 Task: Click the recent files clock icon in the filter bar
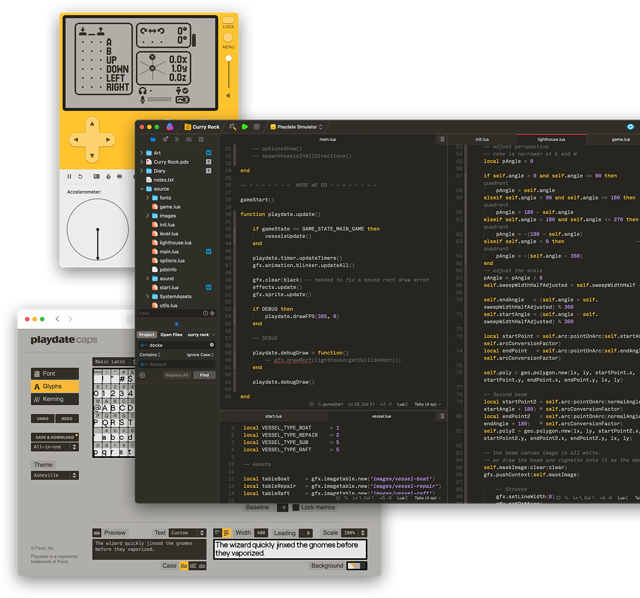tap(205, 313)
